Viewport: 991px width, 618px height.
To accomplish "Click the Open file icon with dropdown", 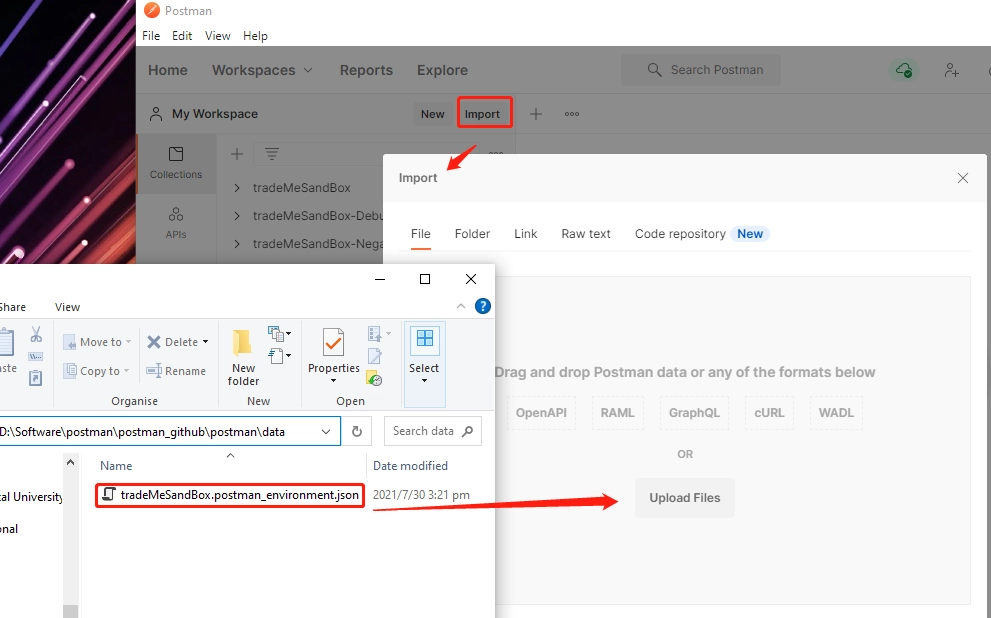I will tap(379, 333).
